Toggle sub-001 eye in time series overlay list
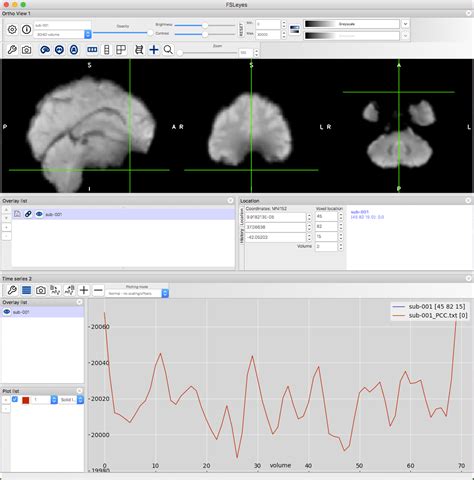Viewport: 474px width, 480px height. coord(7,312)
